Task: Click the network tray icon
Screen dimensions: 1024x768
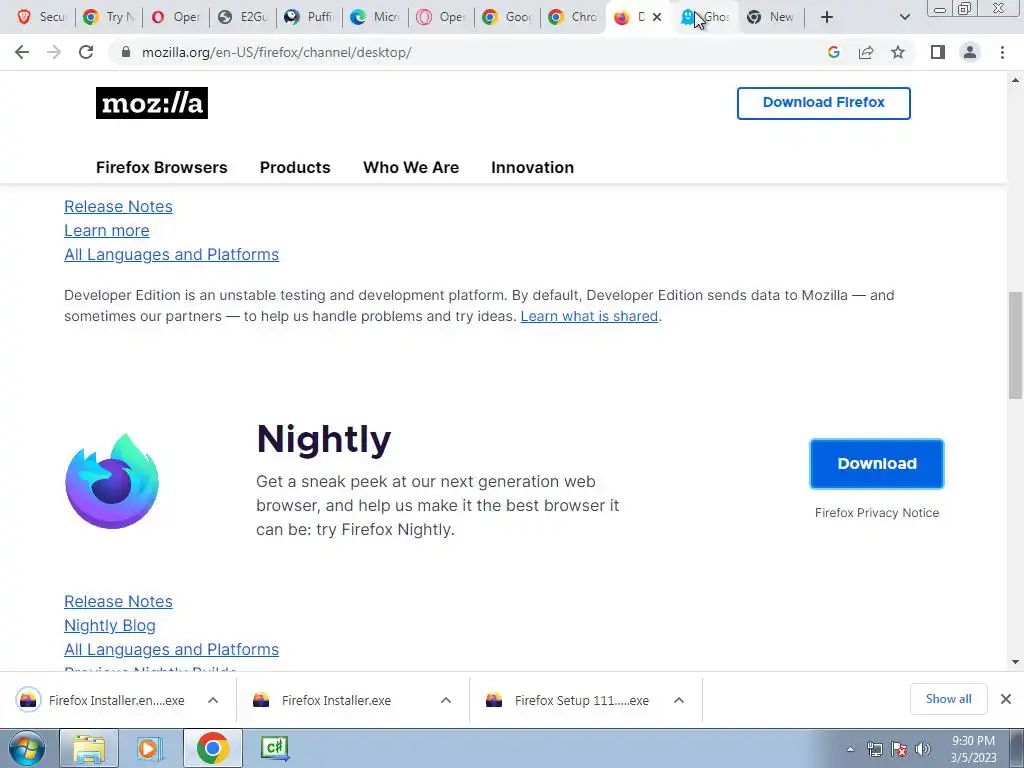Action: pyautogui.click(x=874, y=749)
